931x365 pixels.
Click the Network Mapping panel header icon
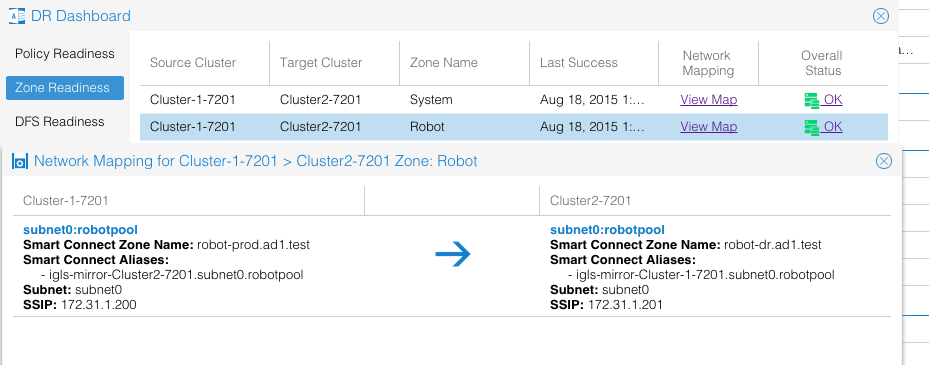point(20,161)
